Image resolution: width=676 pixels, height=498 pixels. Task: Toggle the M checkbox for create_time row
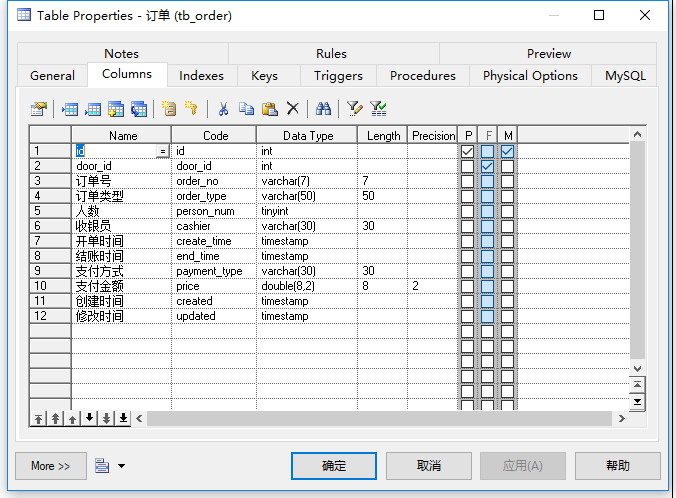click(x=507, y=241)
